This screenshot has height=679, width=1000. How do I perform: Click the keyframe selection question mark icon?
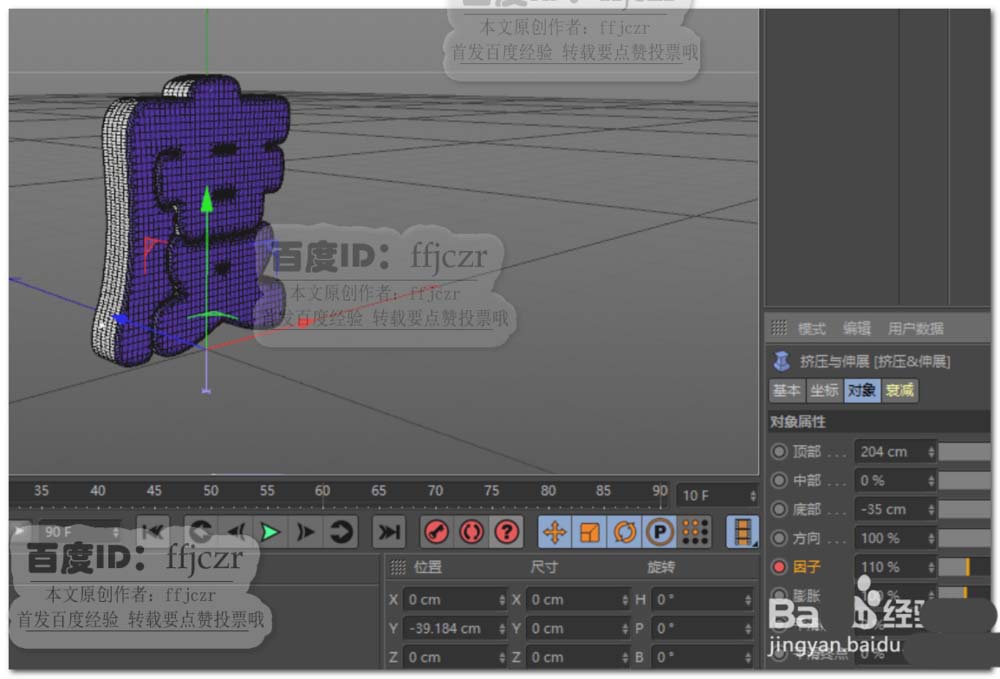[x=507, y=533]
